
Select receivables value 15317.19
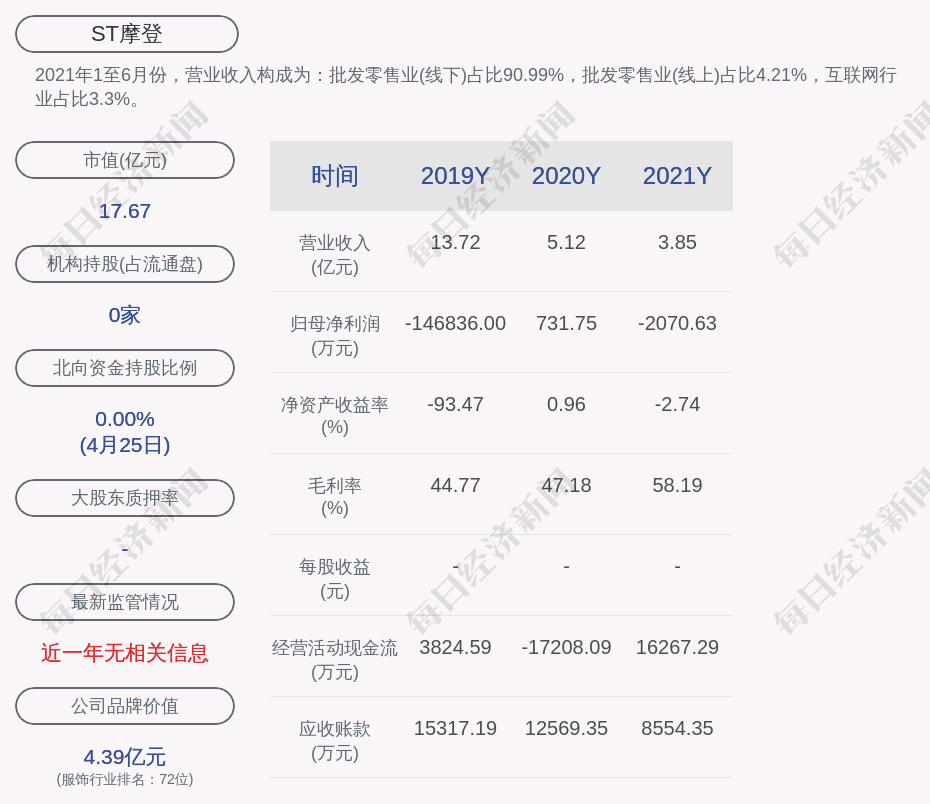[455, 729]
